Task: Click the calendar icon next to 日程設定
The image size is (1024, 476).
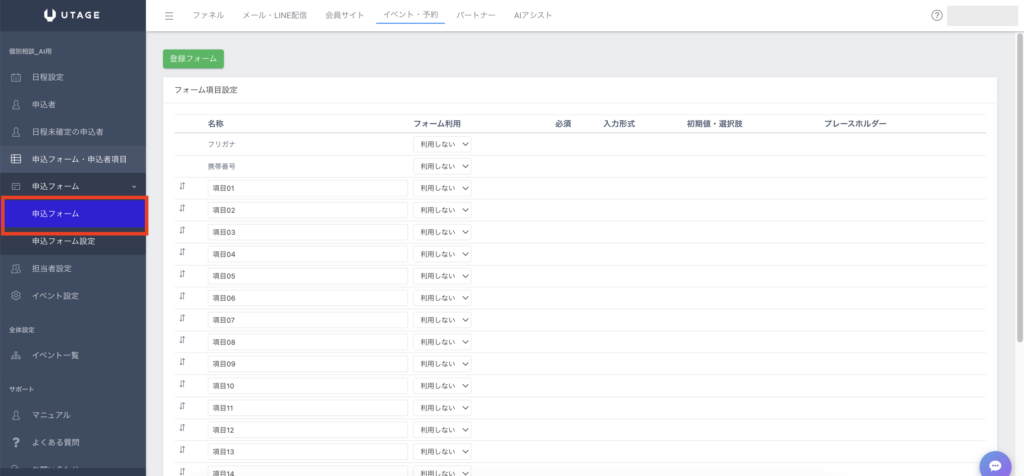Action: [15, 77]
